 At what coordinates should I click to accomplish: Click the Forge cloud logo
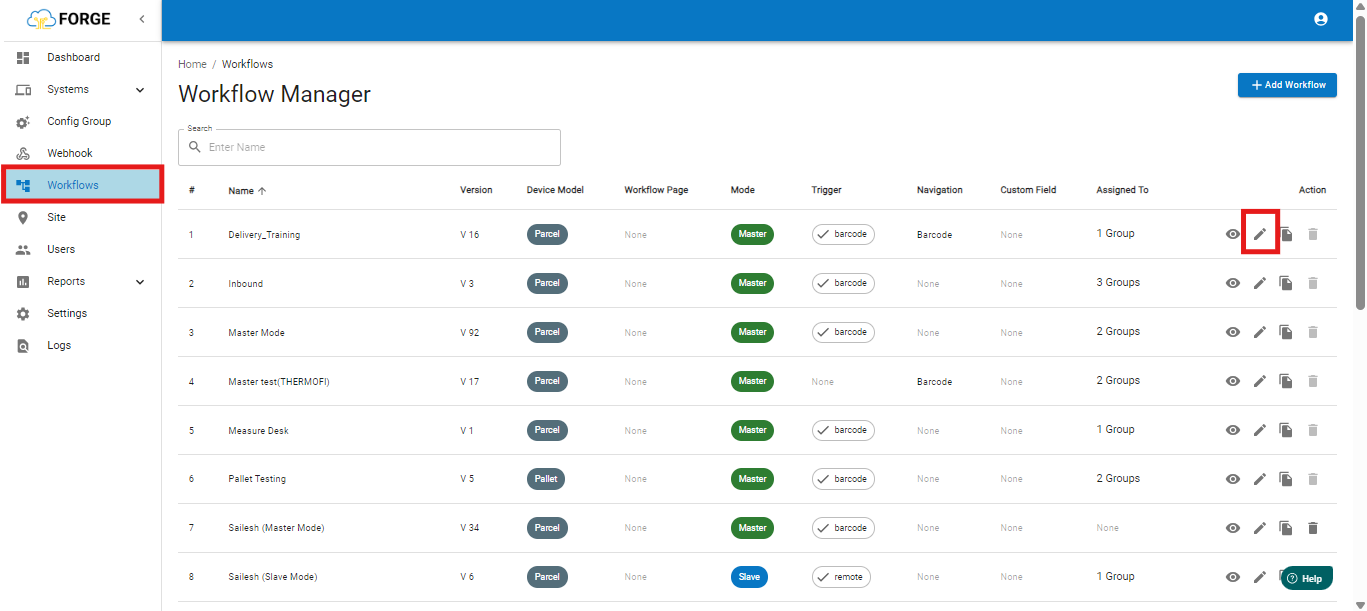point(41,19)
